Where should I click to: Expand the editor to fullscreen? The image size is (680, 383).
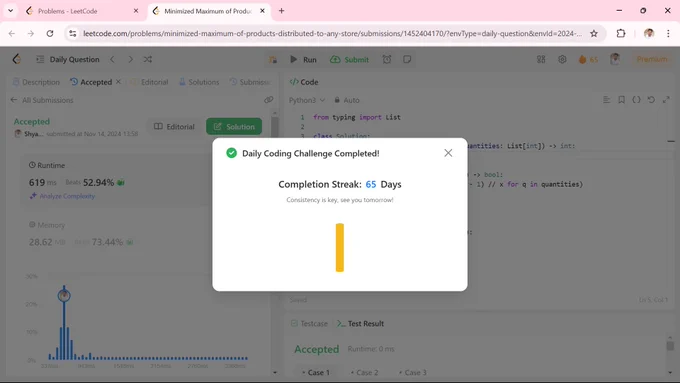point(666,100)
